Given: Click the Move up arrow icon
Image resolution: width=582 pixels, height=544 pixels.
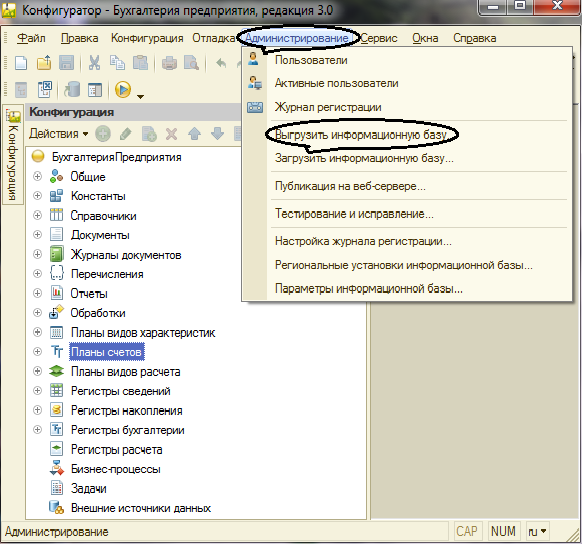Looking at the screenshot, I should [x=194, y=134].
